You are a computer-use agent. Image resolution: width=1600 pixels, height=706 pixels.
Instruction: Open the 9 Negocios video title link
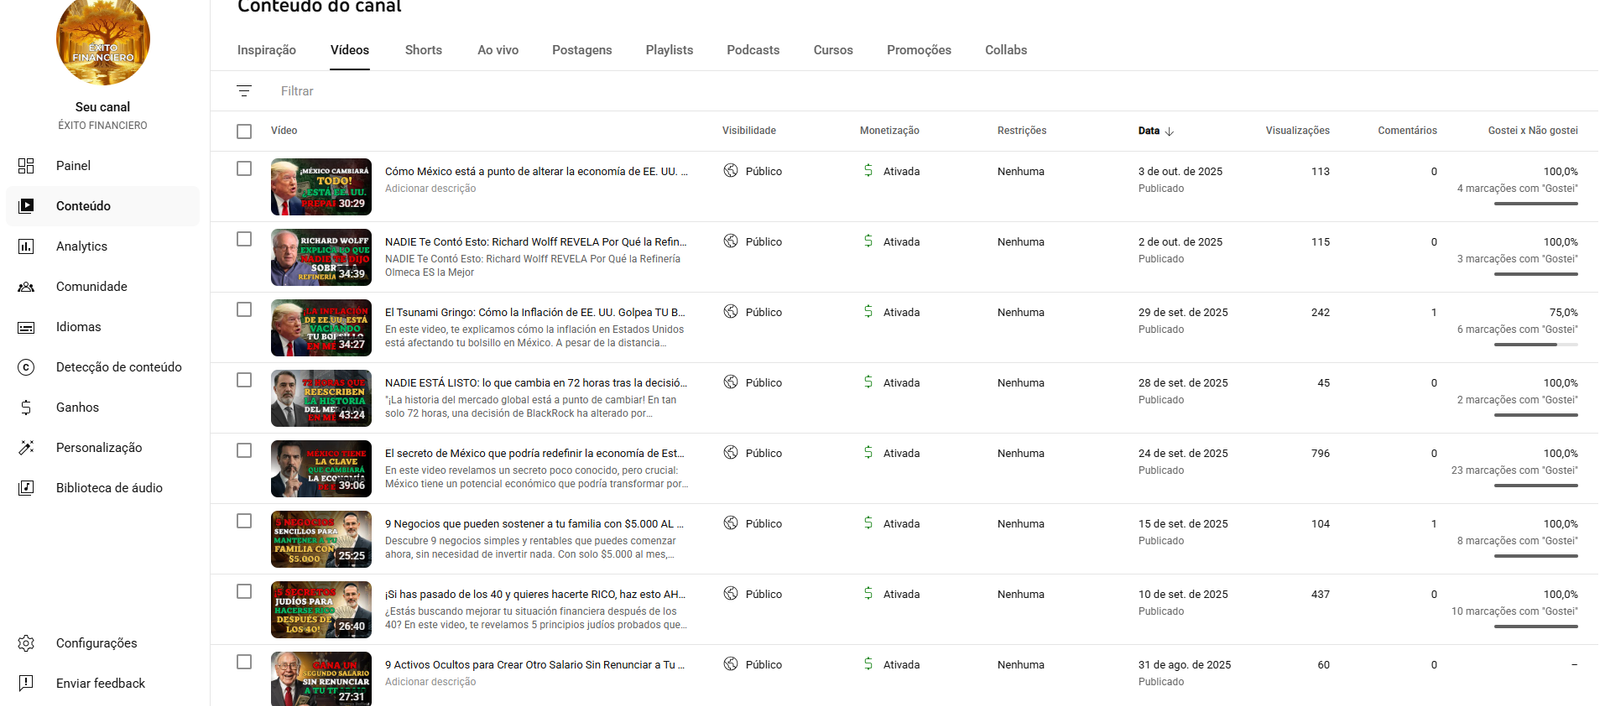point(534,524)
